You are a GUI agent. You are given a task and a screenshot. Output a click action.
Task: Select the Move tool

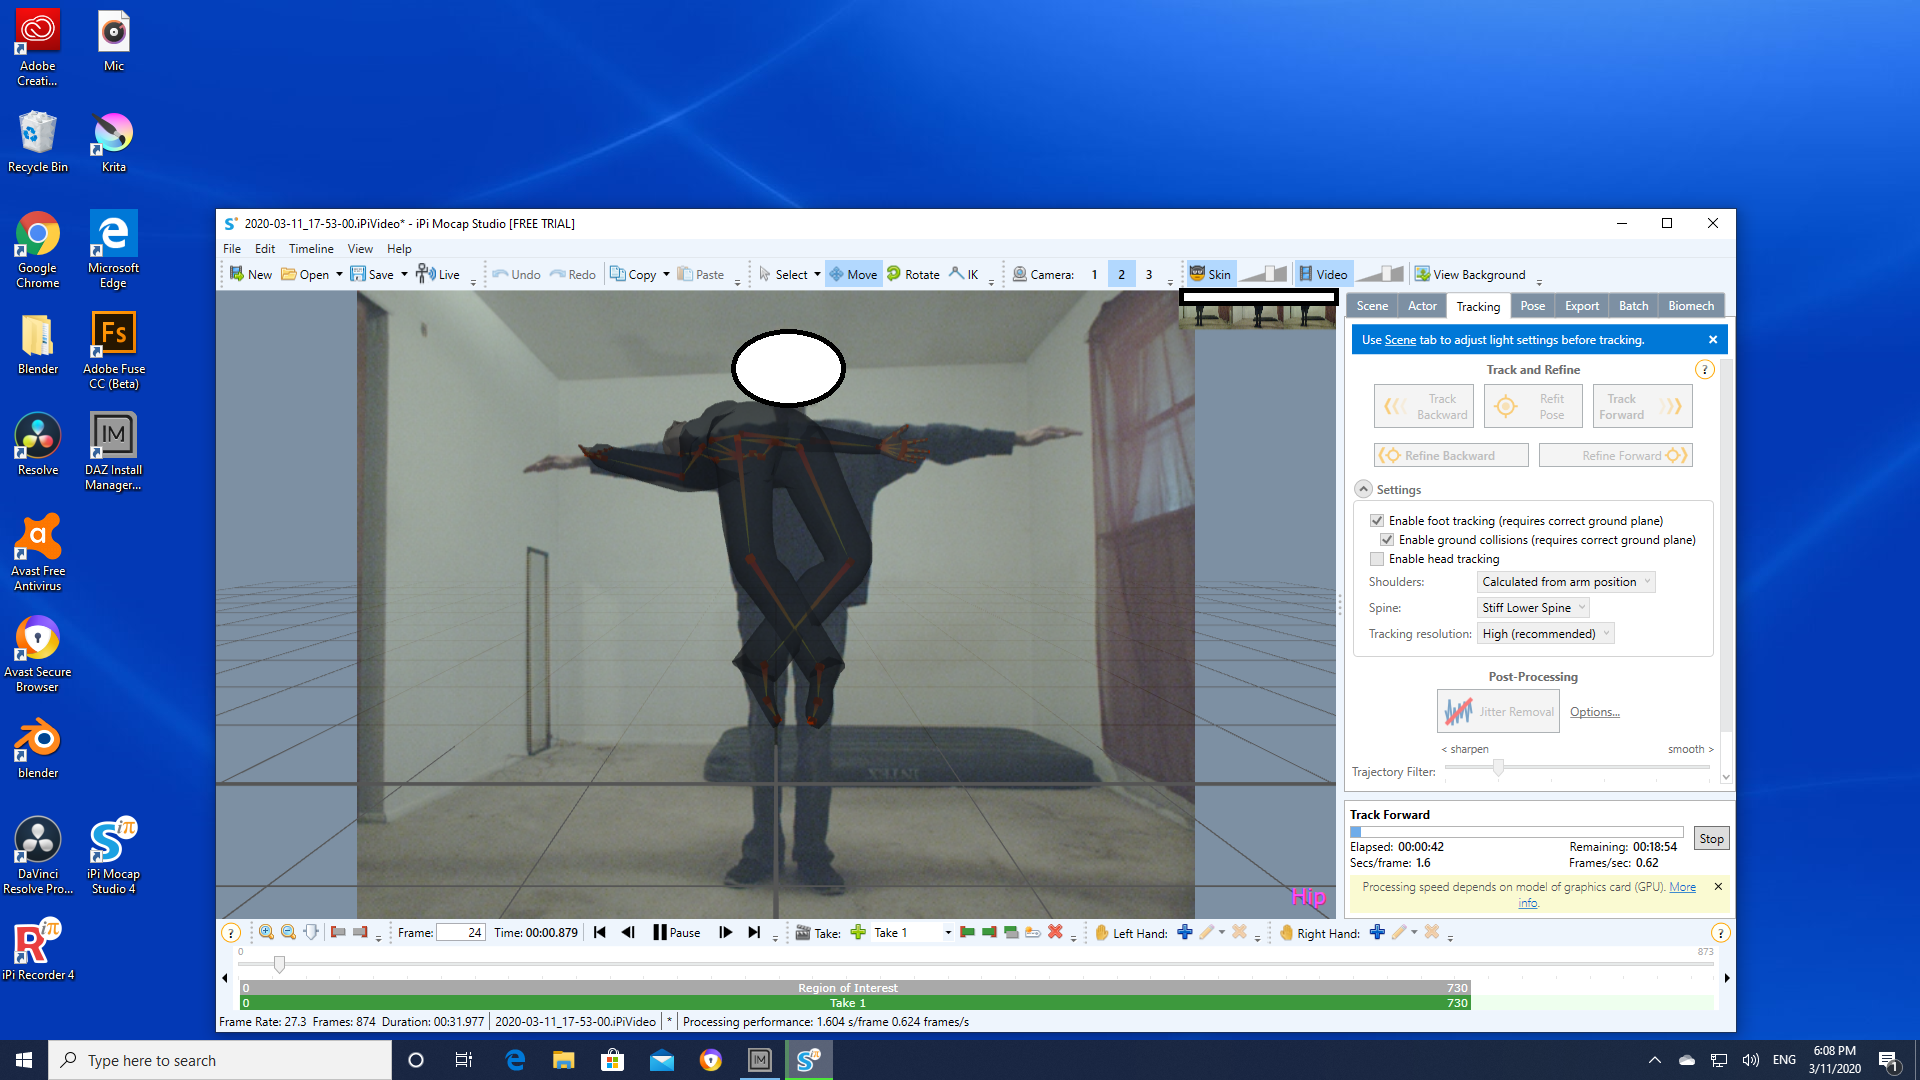(x=853, y=274)
